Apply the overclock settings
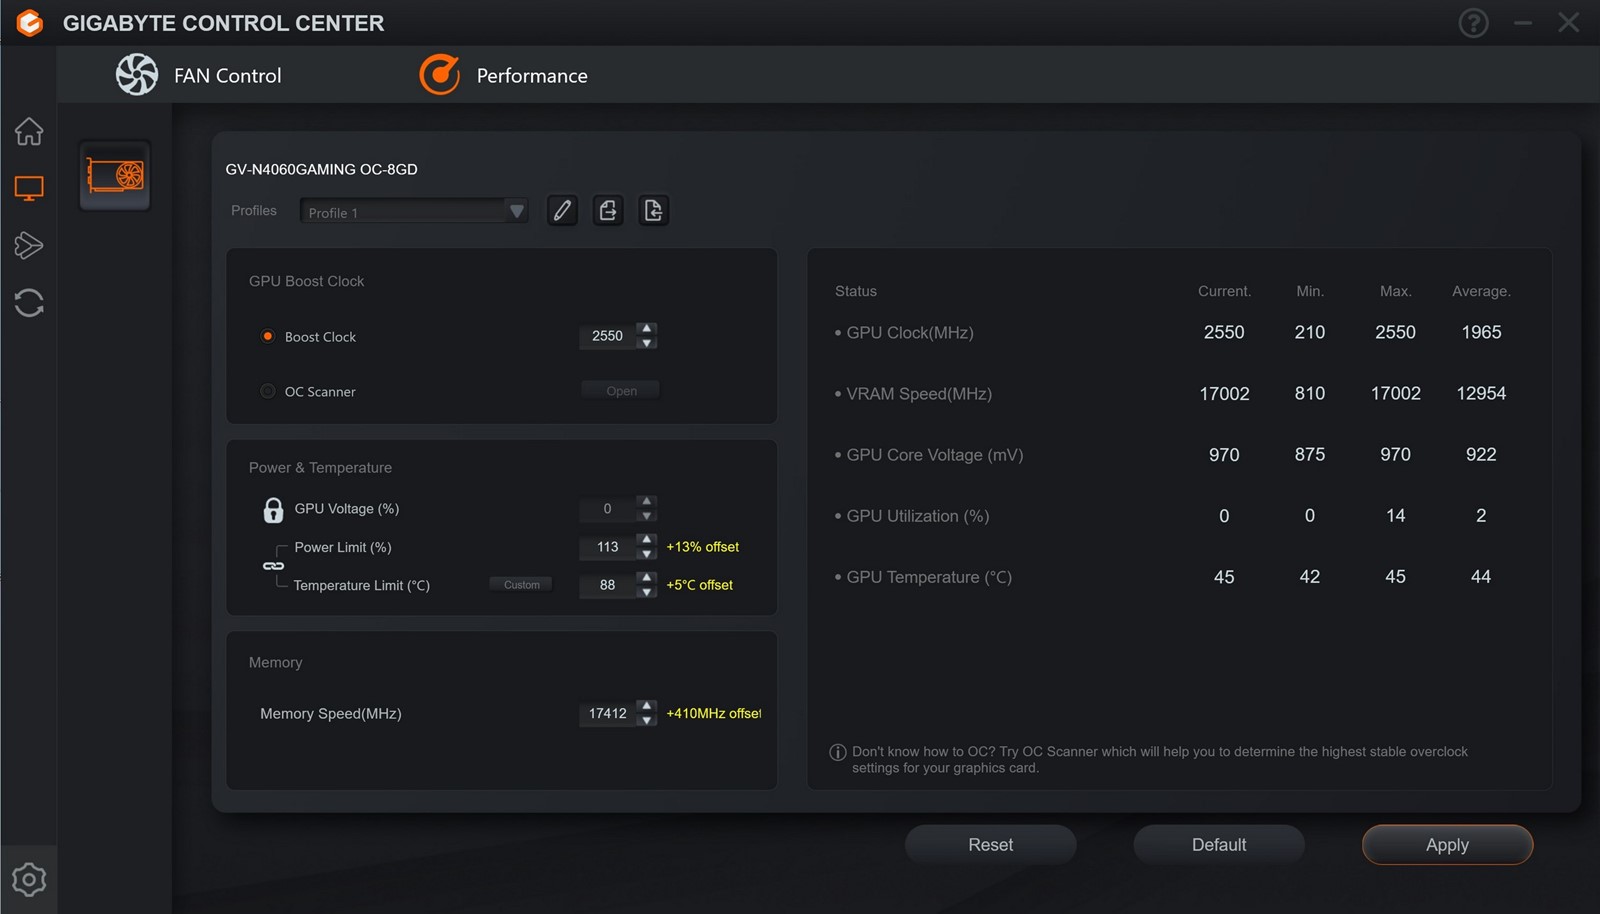Viewport: 1600px width, 914px height. 1447,845
